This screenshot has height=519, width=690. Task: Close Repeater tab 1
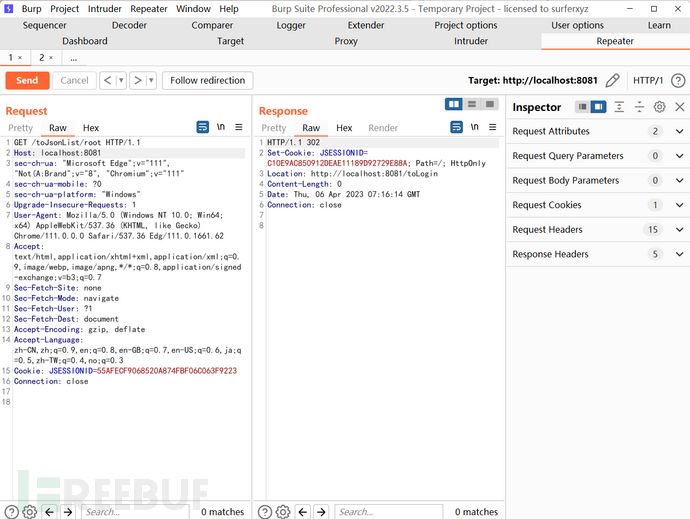[x=20, y=58]
